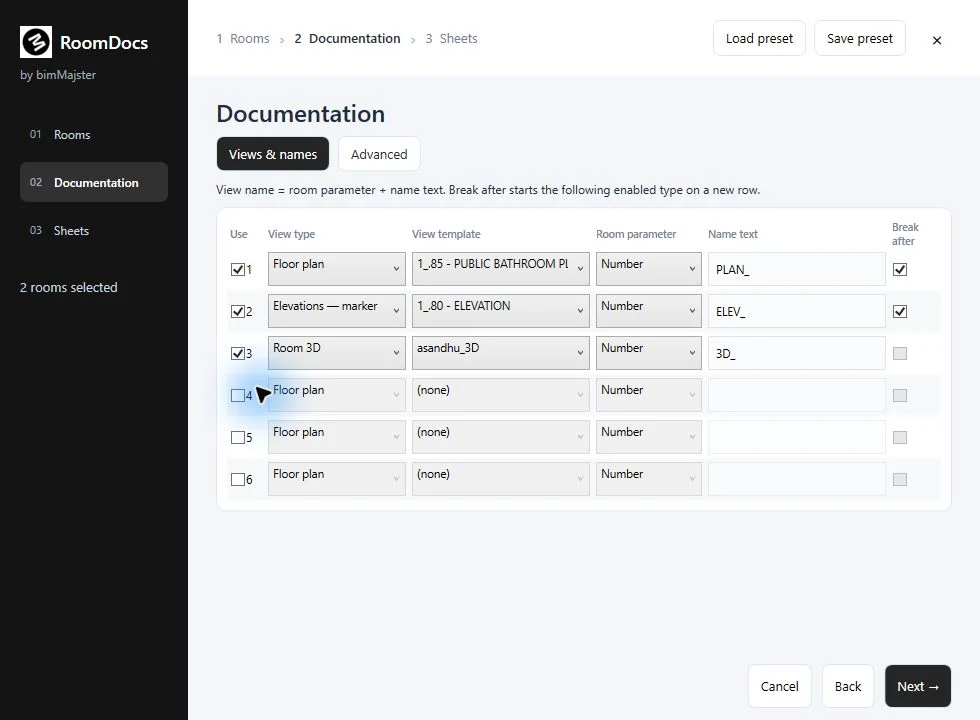The width and height of the screenshot is (980, 720).
Task: Switch to the Advanced tab
Action: pos(379,154)
